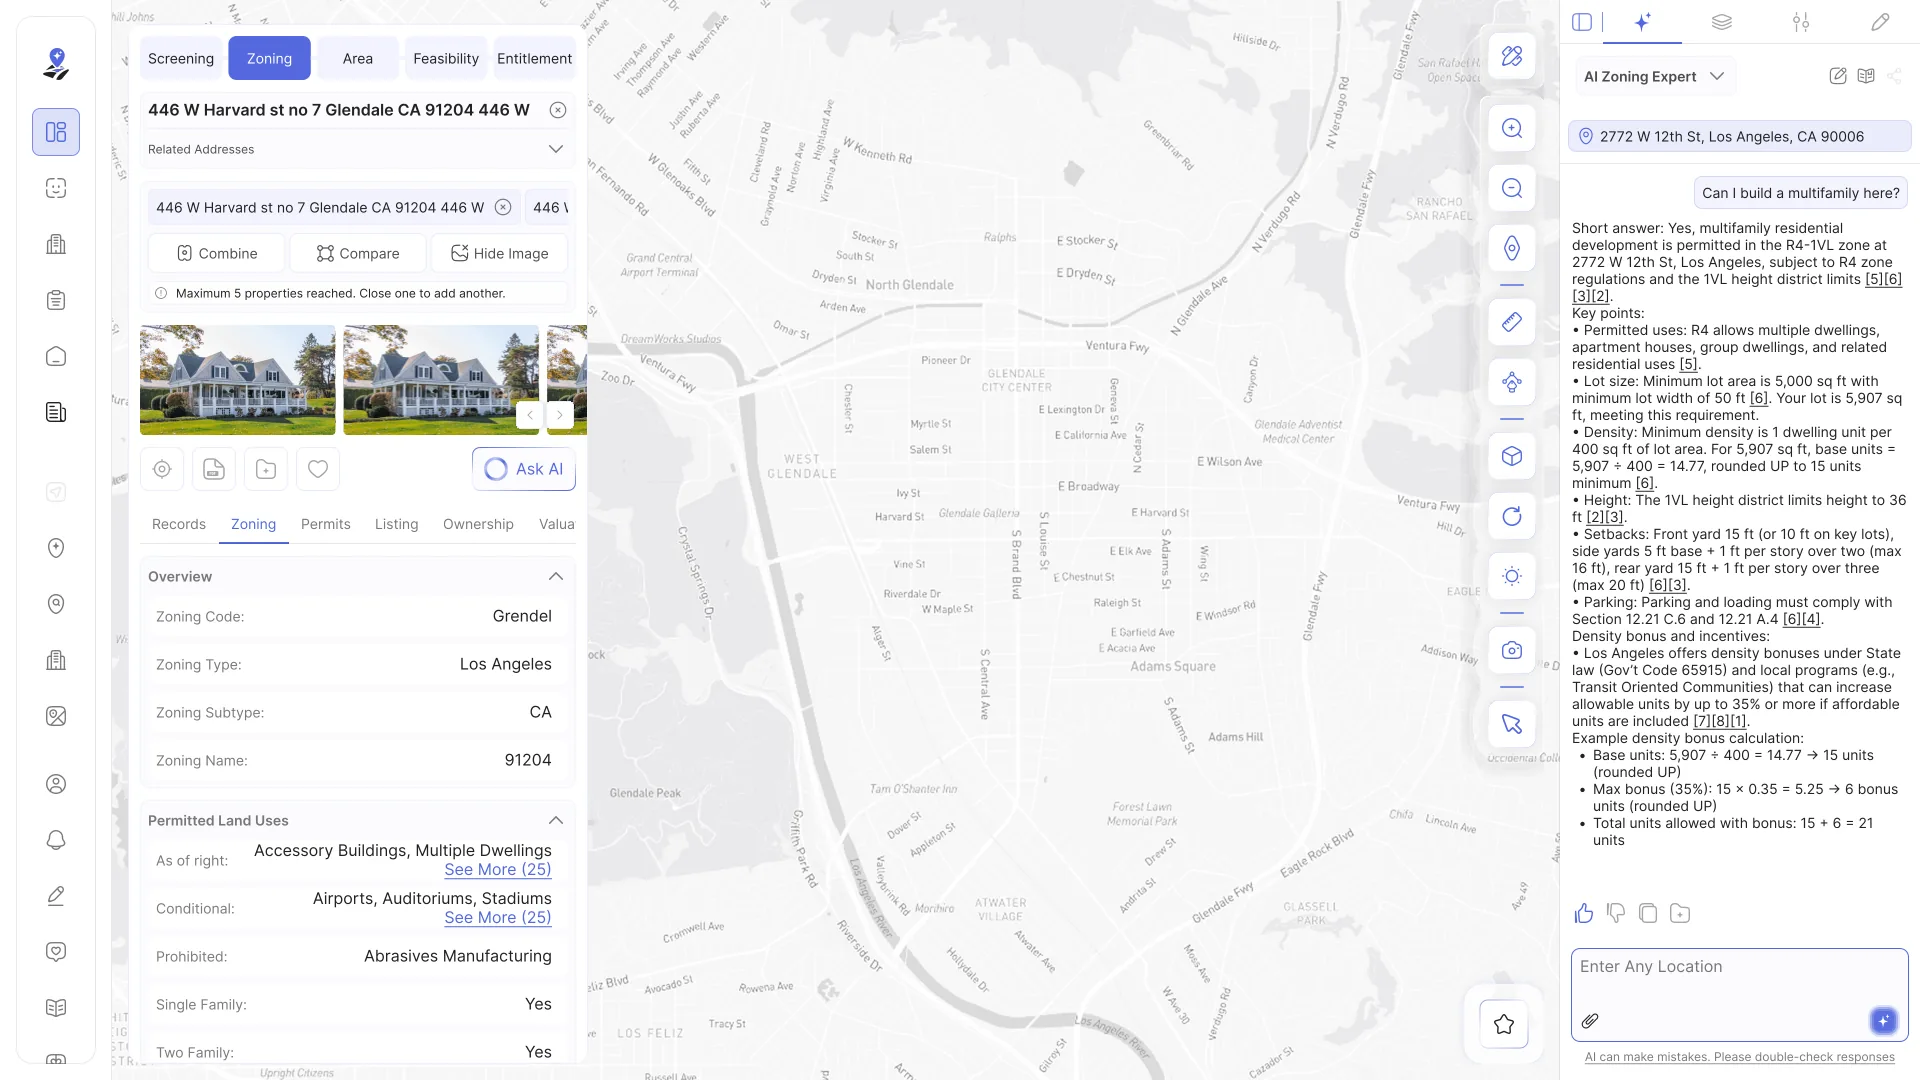Image resolution: width=1920 pixels, height=1080 pixels.
Task: Click the star favorite button on map
Action: pos(1504,1024)
